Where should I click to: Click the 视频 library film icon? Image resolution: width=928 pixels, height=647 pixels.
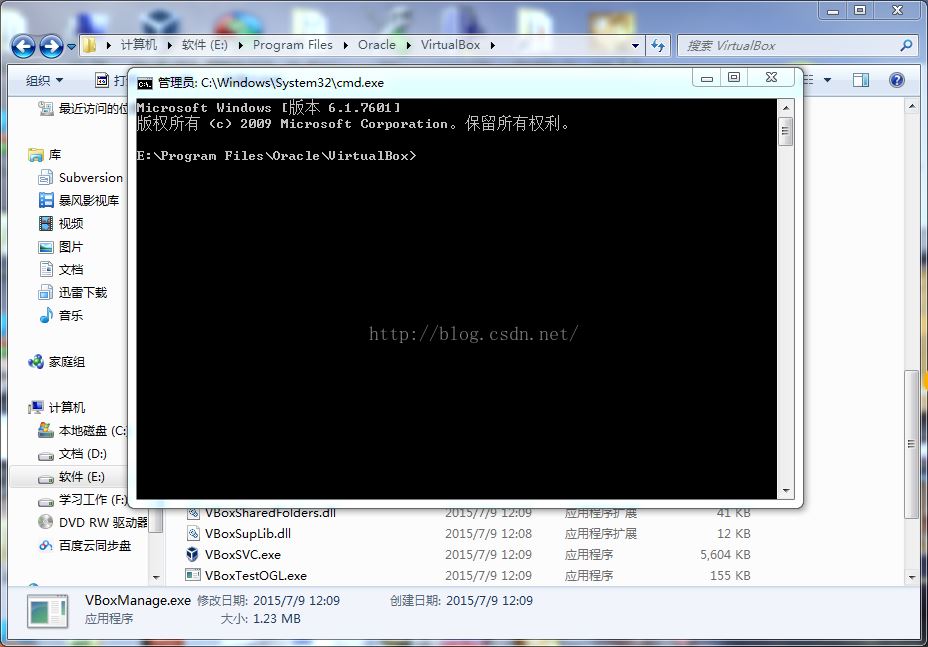[46, 224]
